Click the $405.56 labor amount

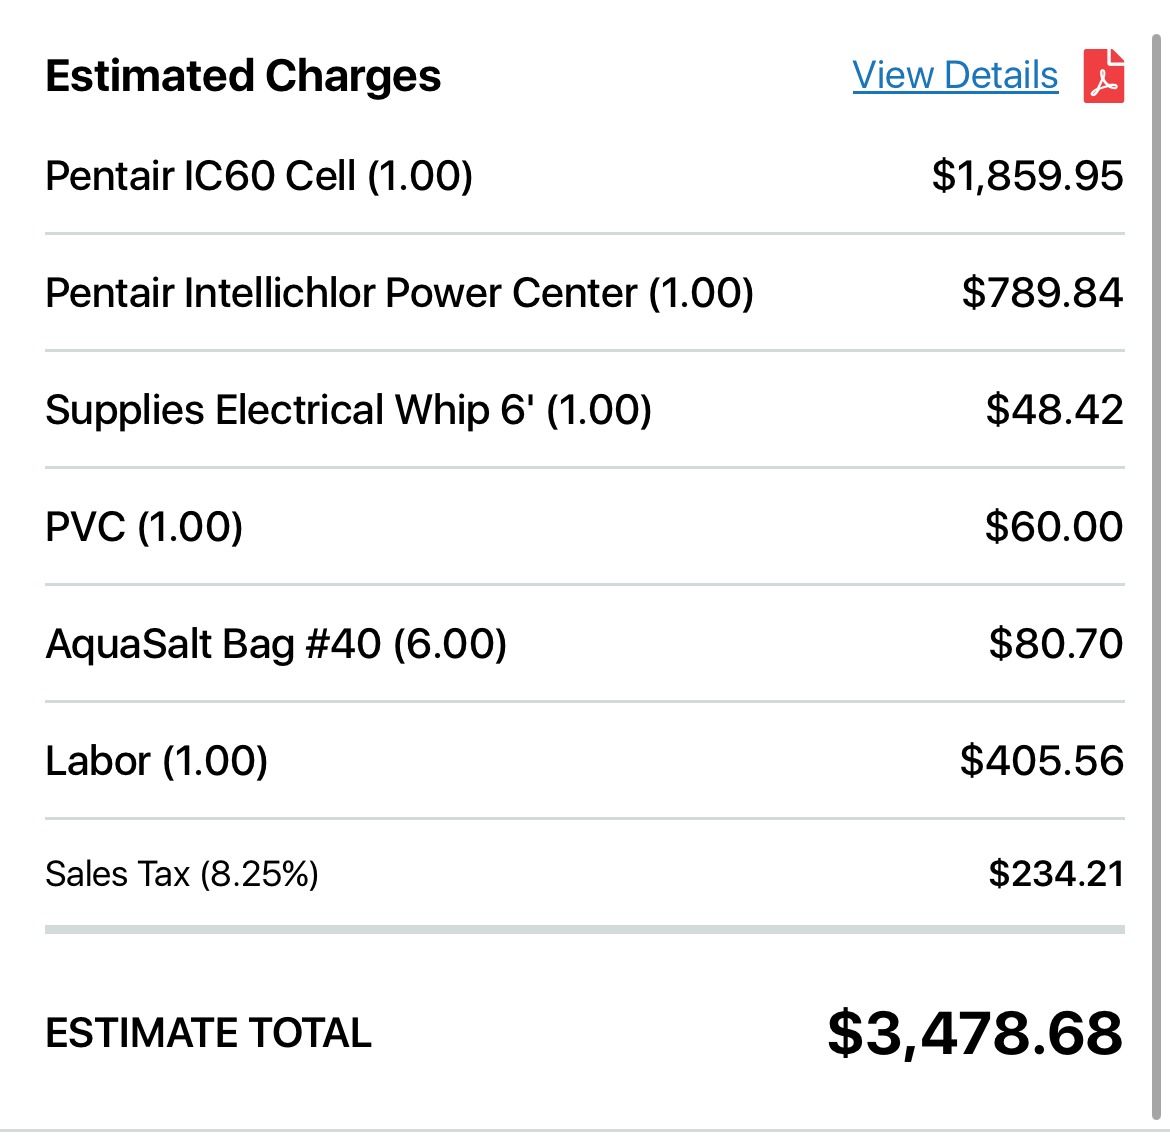pyautogui.click(x=1042, y=761)
